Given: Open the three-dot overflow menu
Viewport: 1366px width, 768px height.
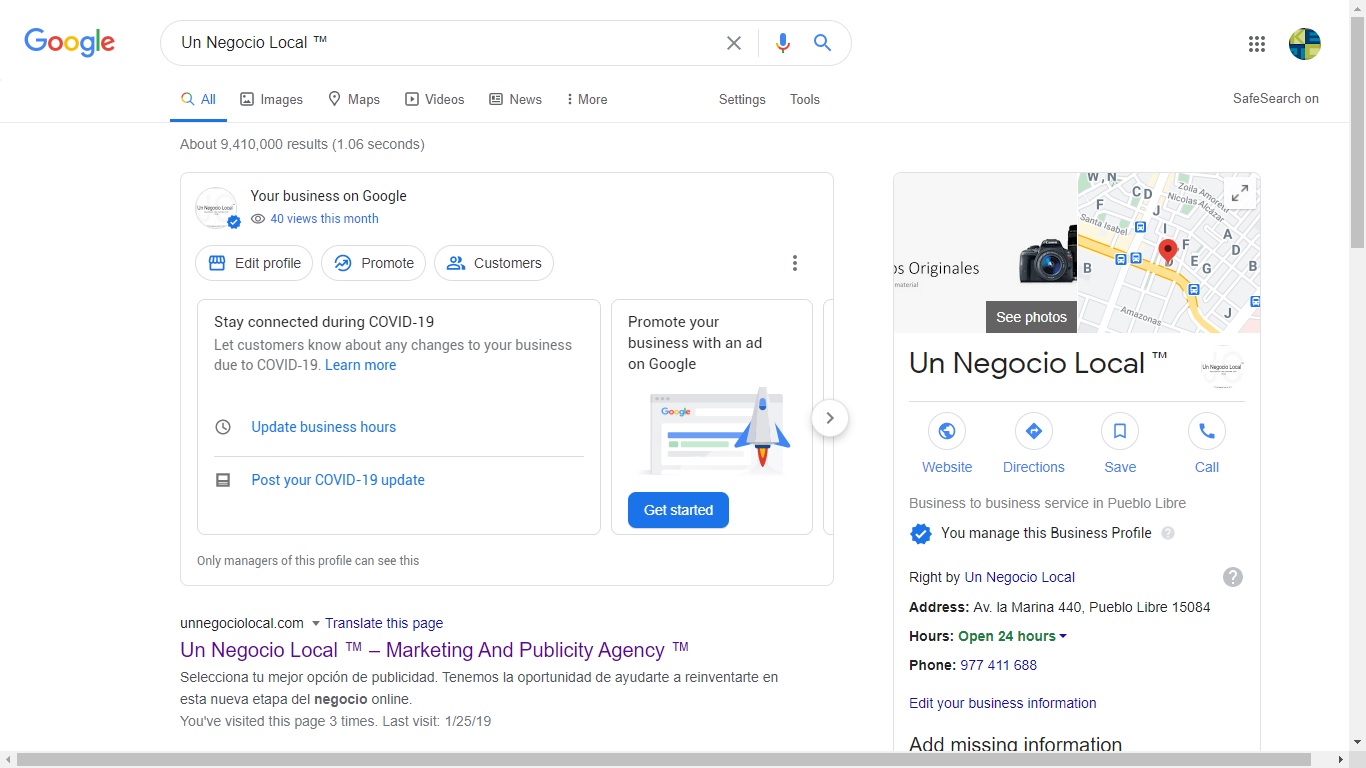Looking at the screenshot, I should point(795,262).
